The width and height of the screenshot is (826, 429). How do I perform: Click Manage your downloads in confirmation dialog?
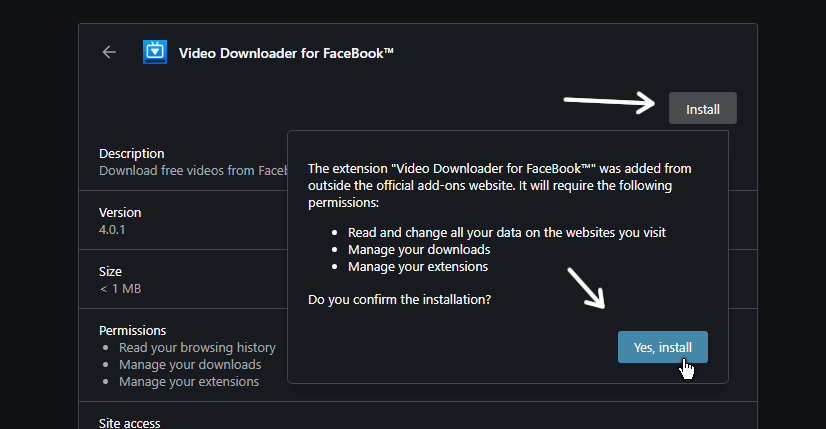pos(419,250)
